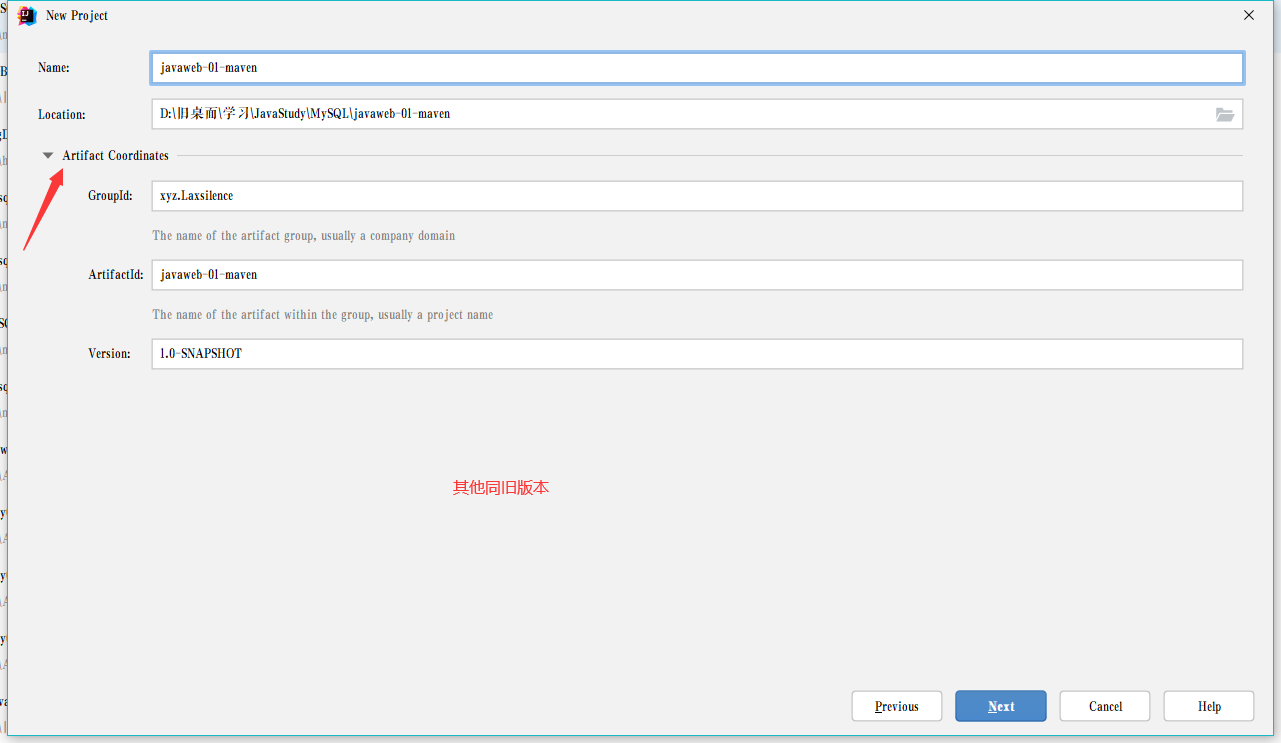The width and height of the screenshot is (1281, 743).
Task: Click the "GroupId:" label
Action: [x=110, y=196]
